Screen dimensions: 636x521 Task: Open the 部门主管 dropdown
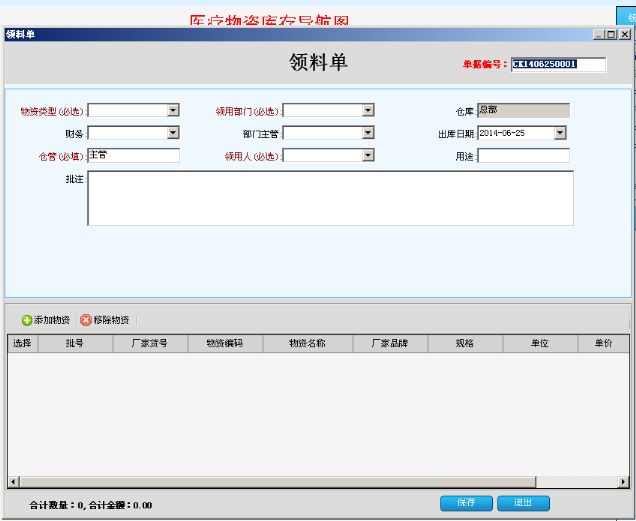click(x=368, y=133)
